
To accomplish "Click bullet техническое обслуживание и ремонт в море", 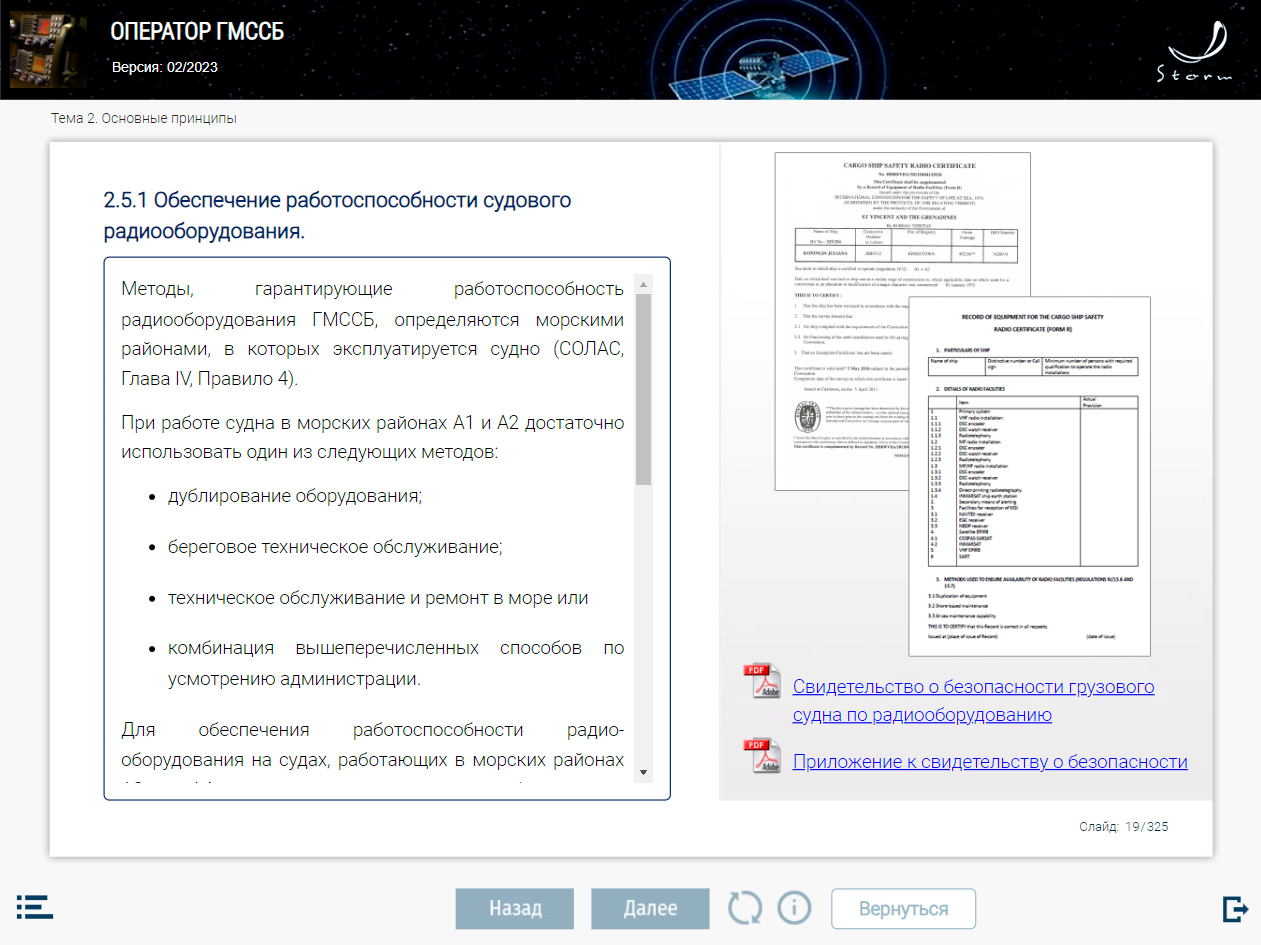I will (378, 598).
